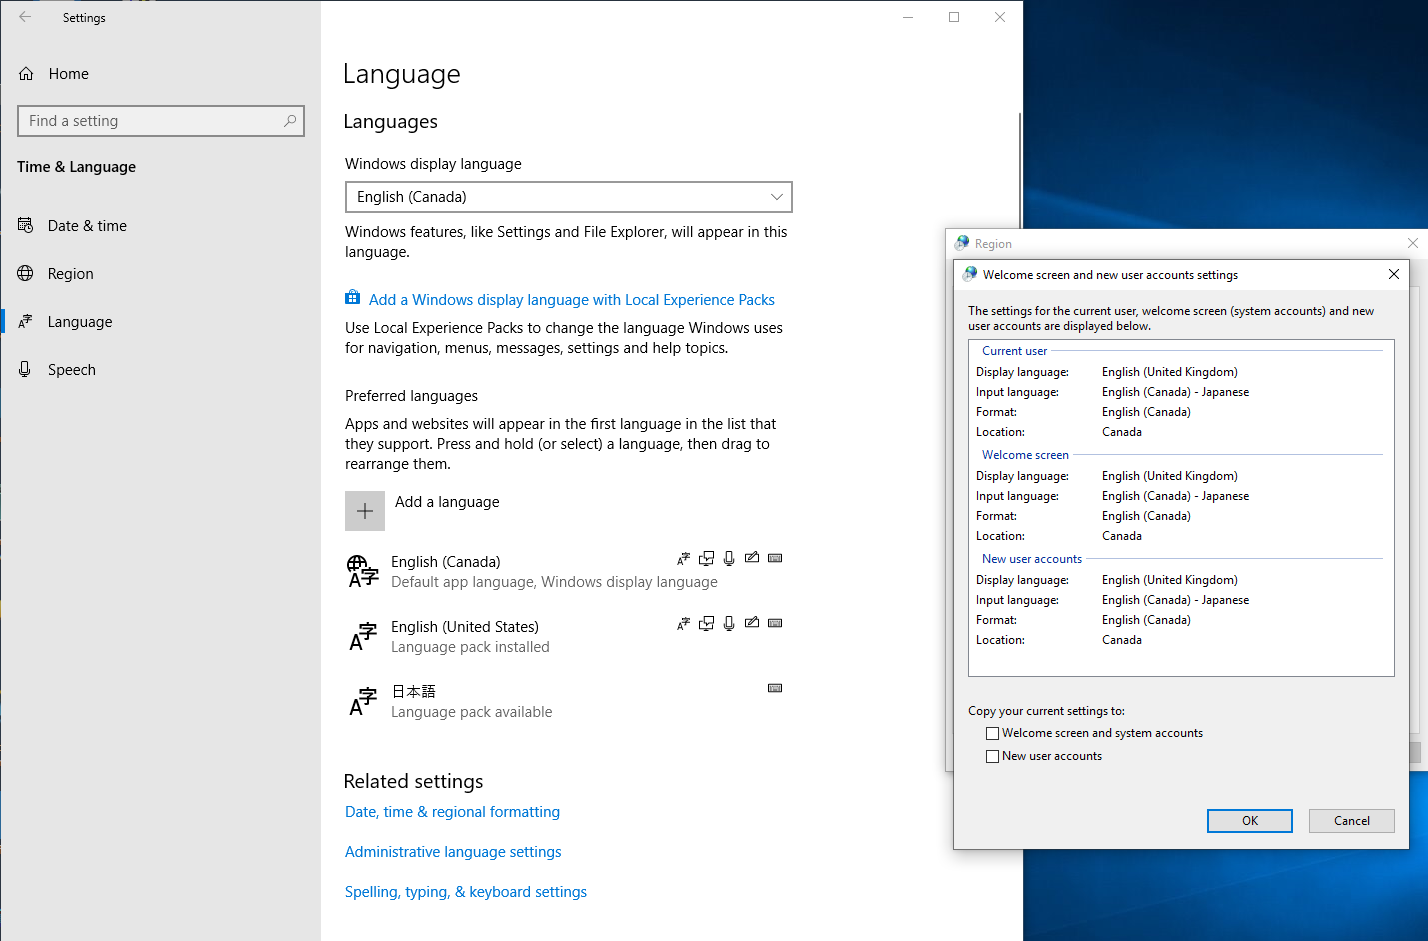Image resolution: width=1428 pixels, height=941 pixels.
Task: Open Windows display language dropdown
Action: (569, 197)
